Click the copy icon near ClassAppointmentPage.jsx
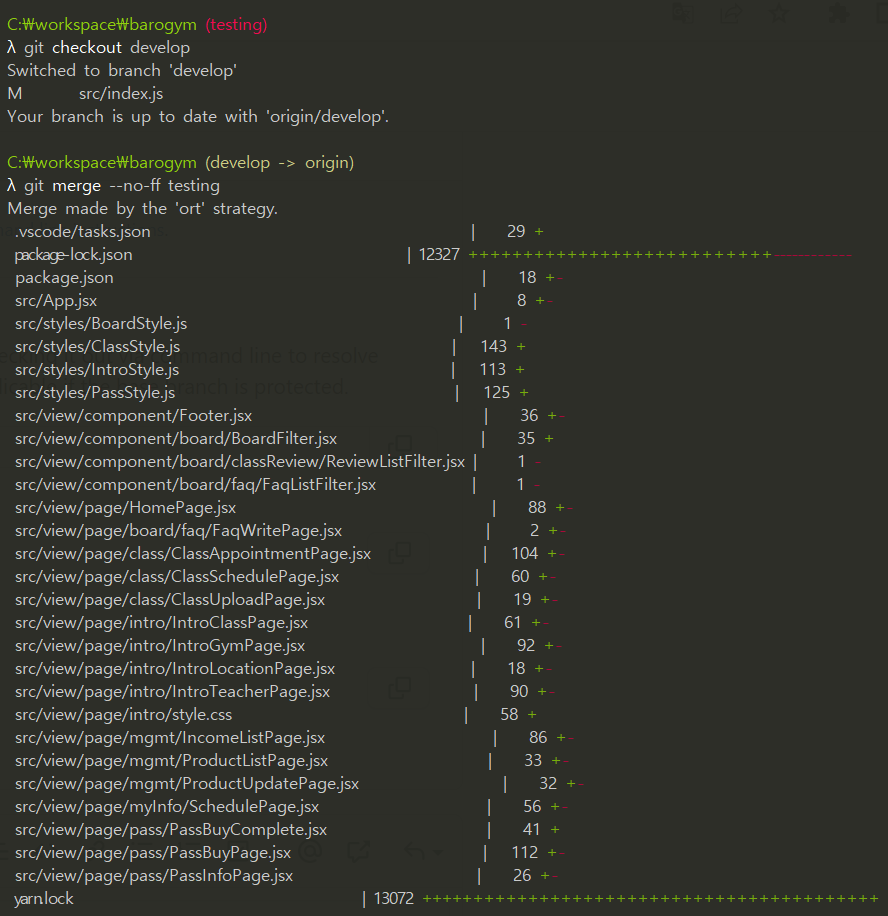Screen dimensions: 888x916 (x=400, y=554)
